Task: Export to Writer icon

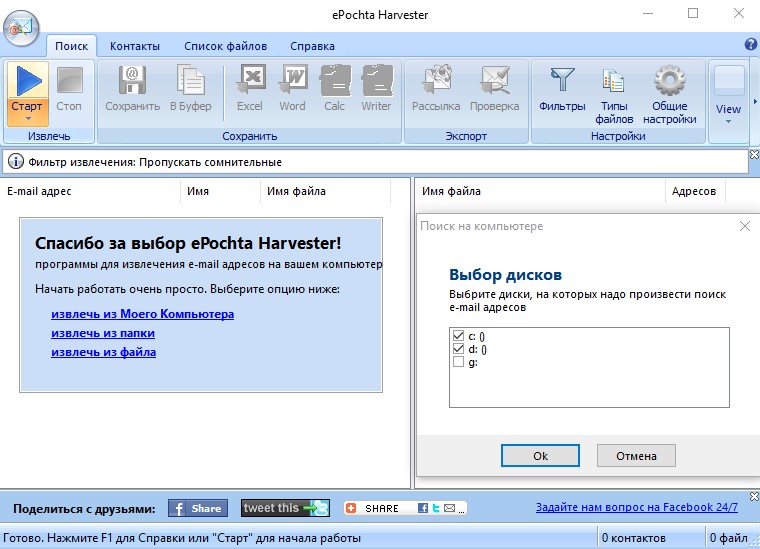Action: tap(377, 79)
